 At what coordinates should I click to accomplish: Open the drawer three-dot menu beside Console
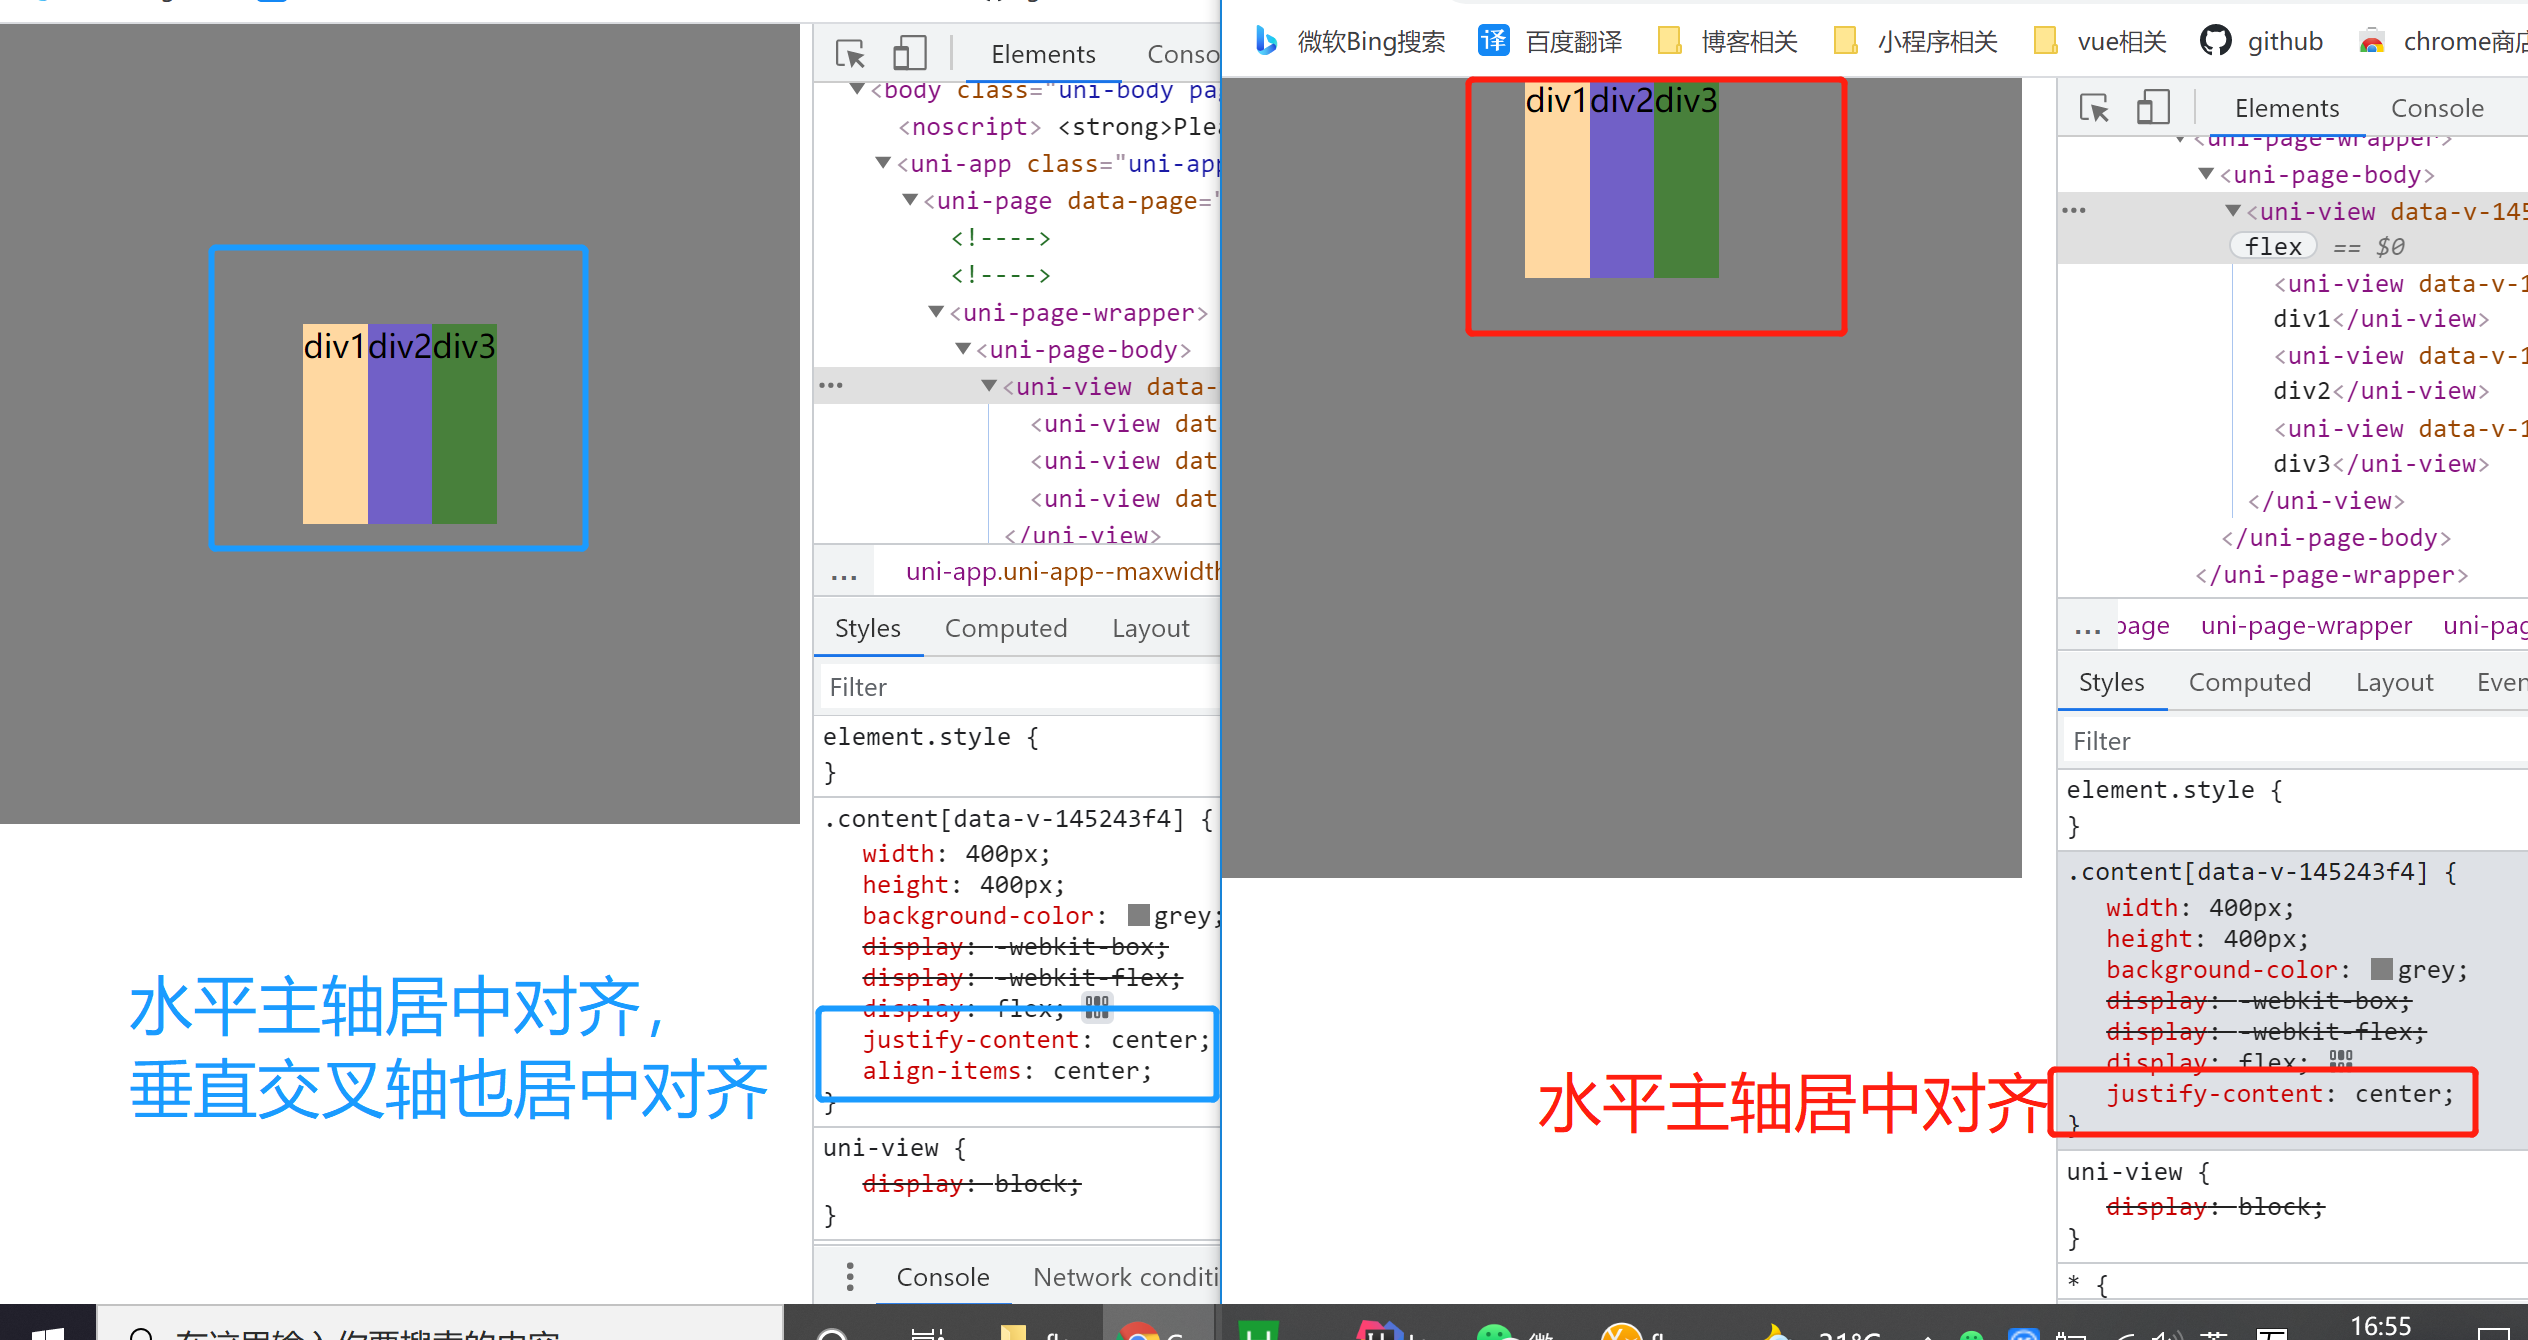point(850,1276)
